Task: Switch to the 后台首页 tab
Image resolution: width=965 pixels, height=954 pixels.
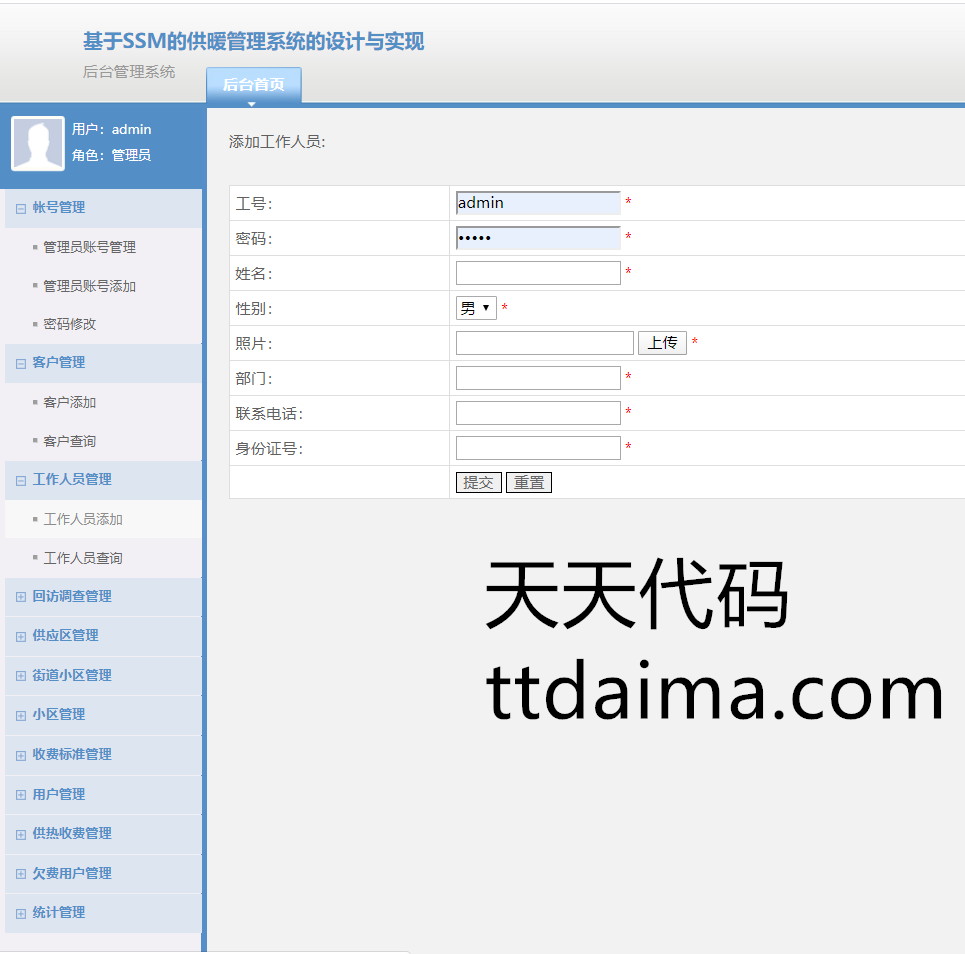Action: (253, 85)
